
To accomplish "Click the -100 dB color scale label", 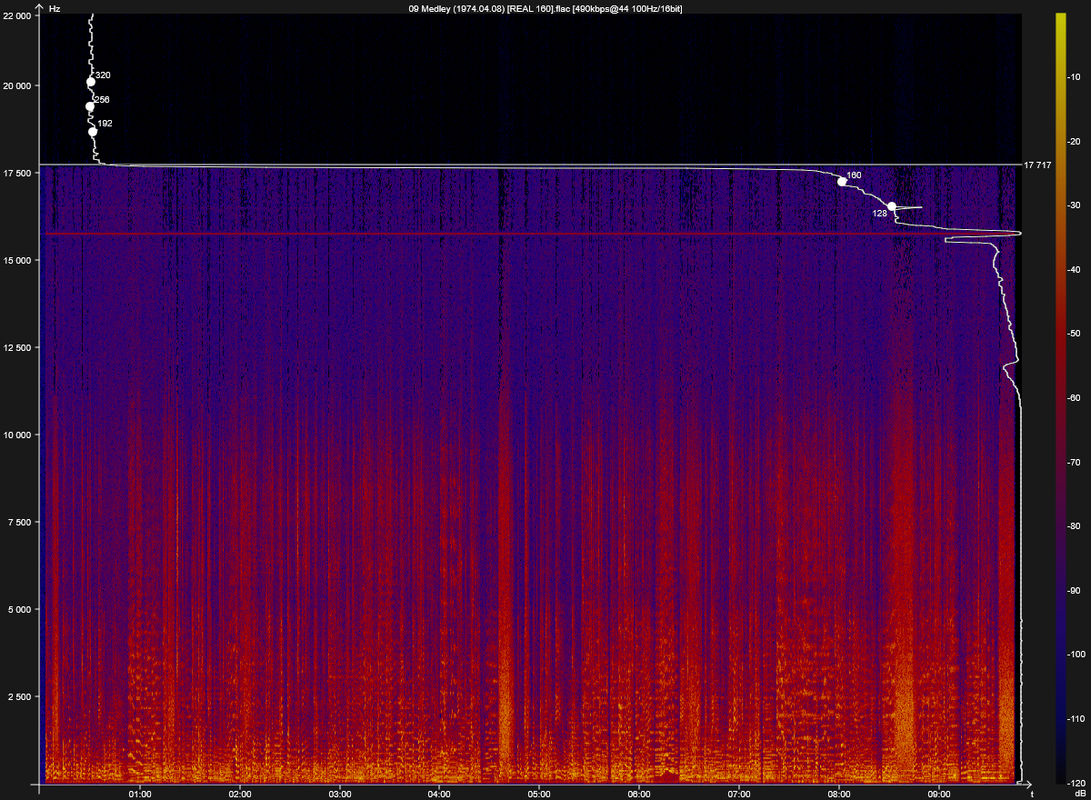I will point(1076,654).
